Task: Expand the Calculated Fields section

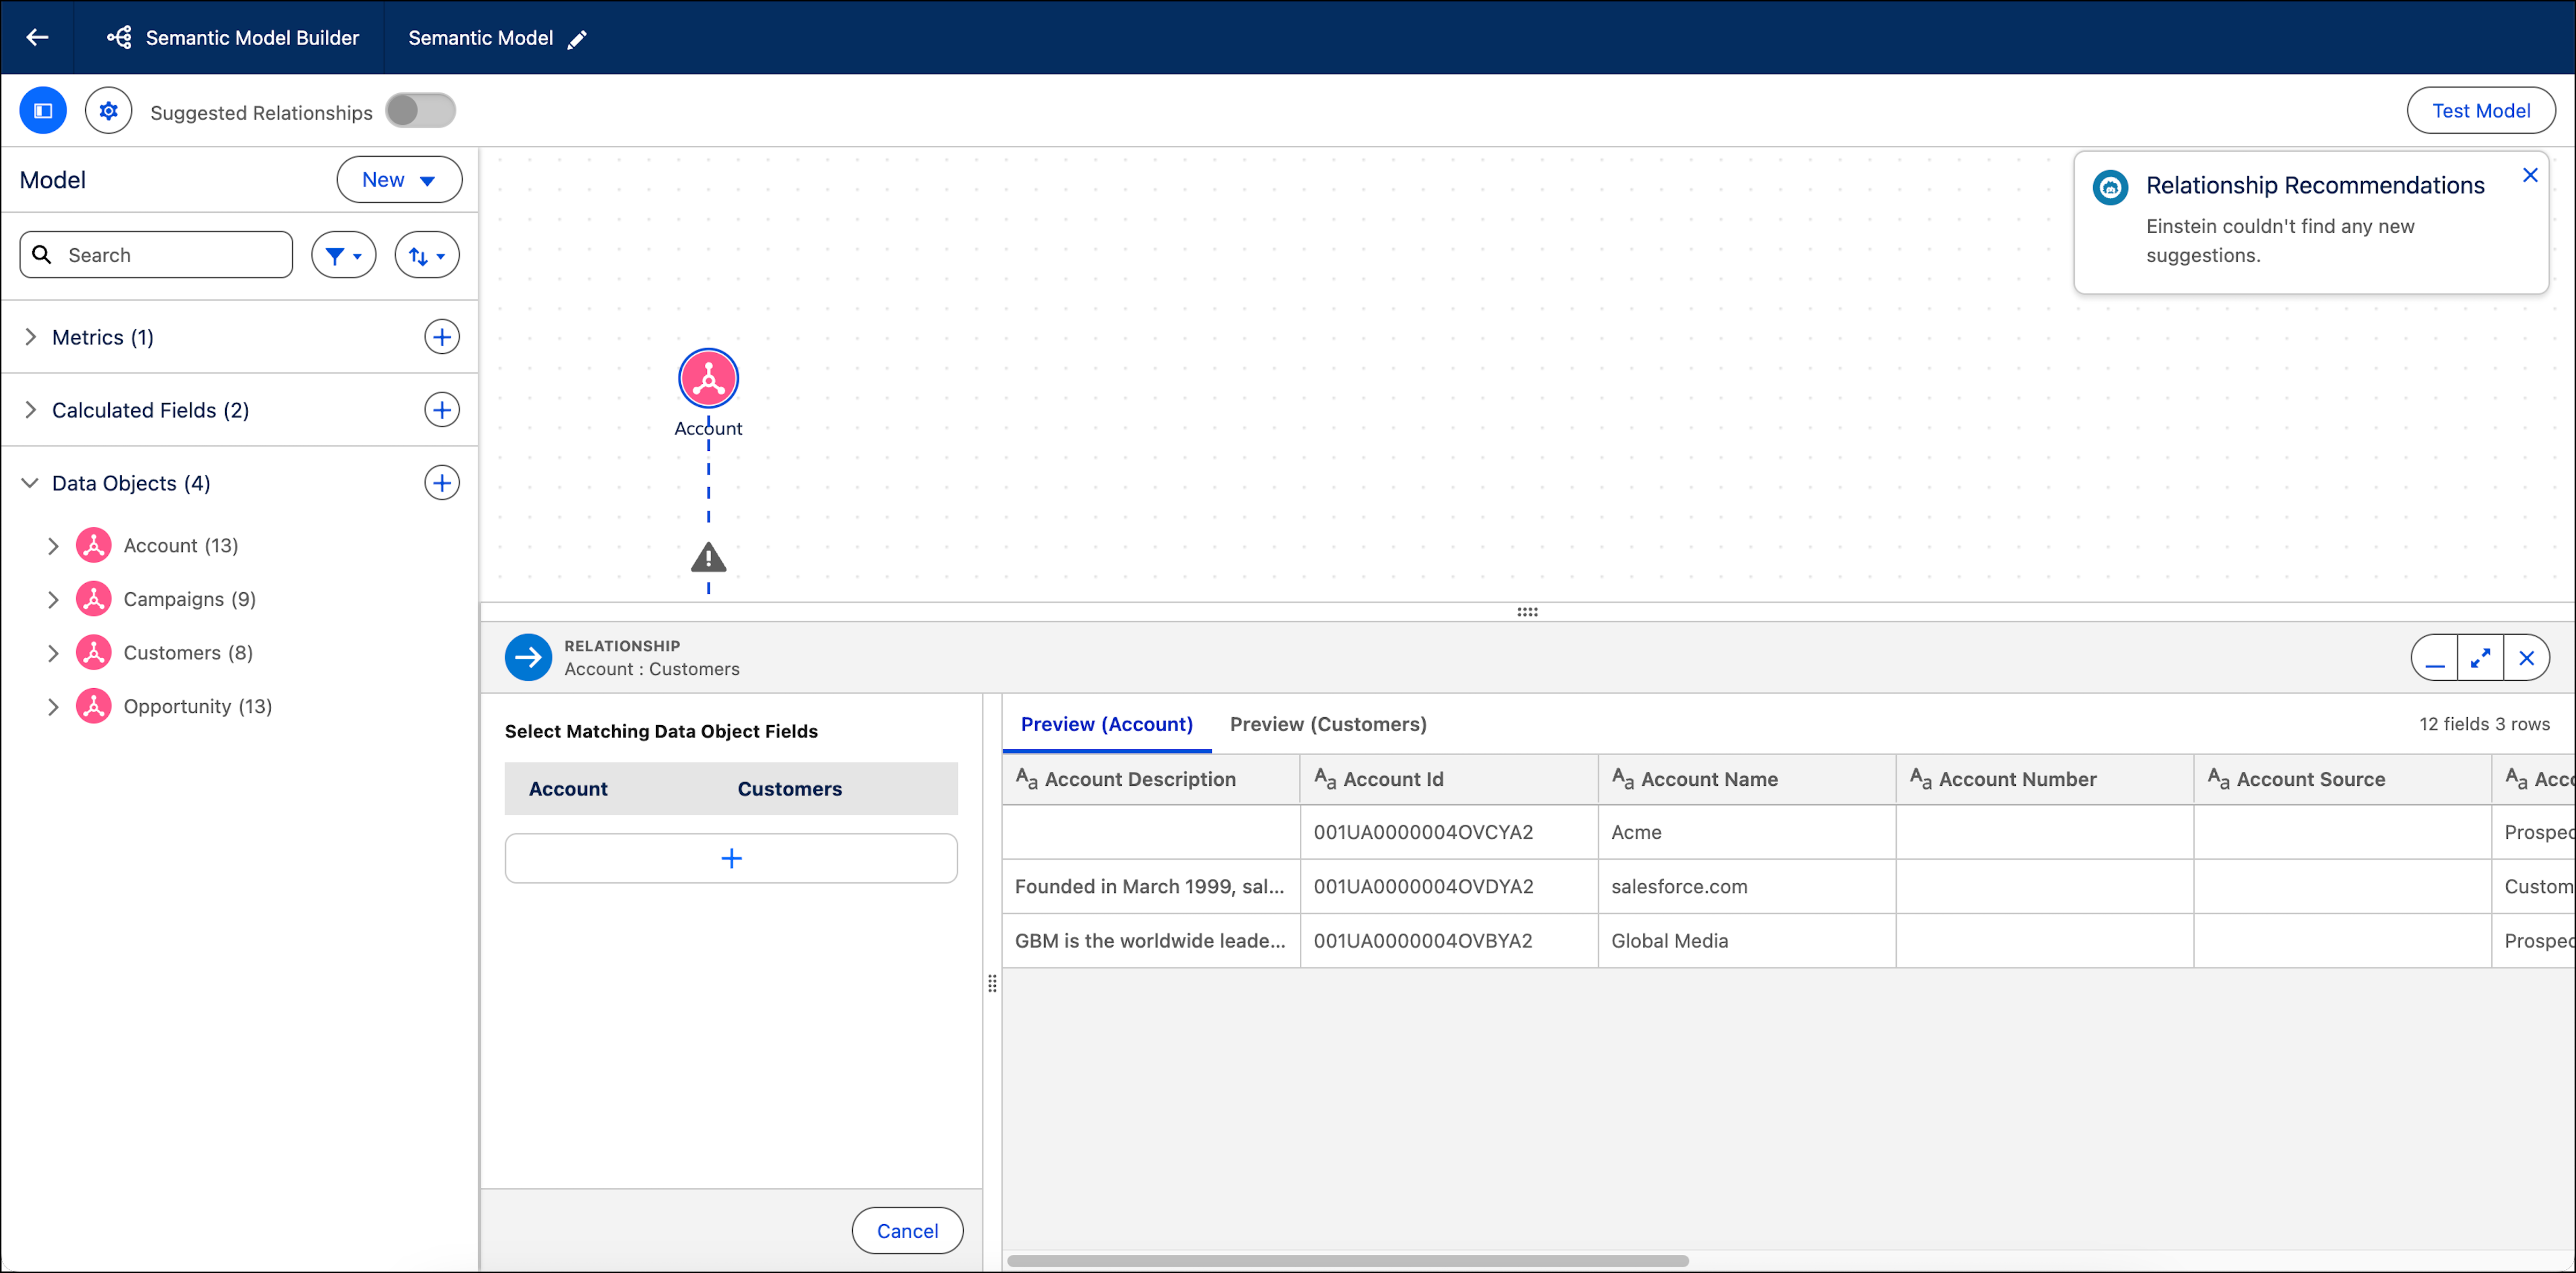Action: click(x=30, y=410)
